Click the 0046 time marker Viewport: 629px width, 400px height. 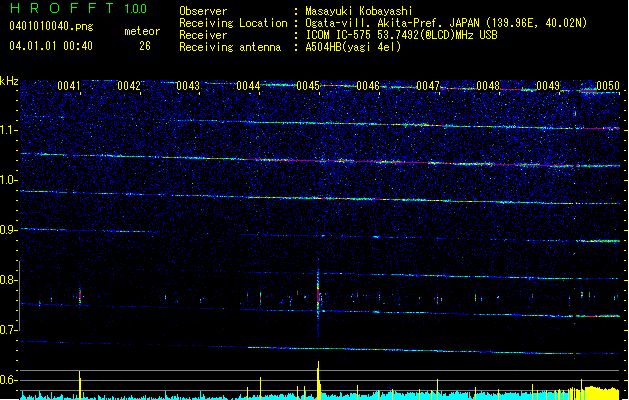pos(368,86)
